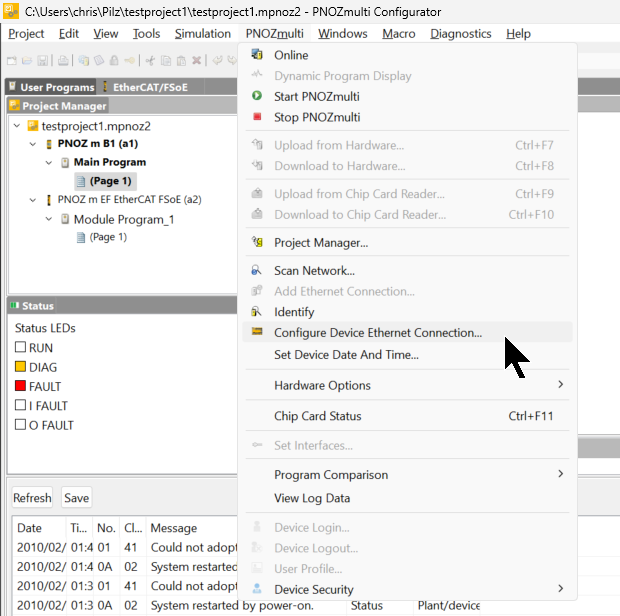The width and height of the screenshot is (620, 616).
Task: Click the Save floppy disk toolbar icon
Action: 42,60
